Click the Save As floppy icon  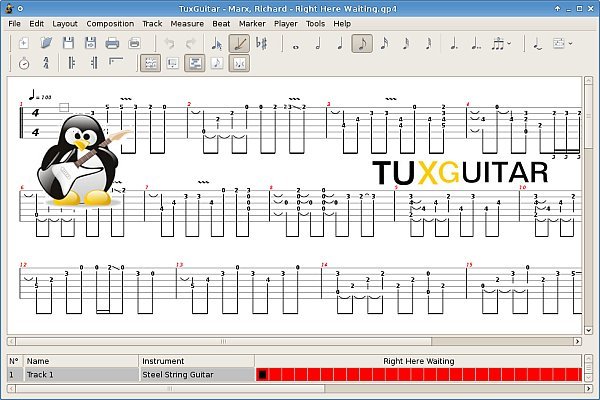[x=90, y=43]
